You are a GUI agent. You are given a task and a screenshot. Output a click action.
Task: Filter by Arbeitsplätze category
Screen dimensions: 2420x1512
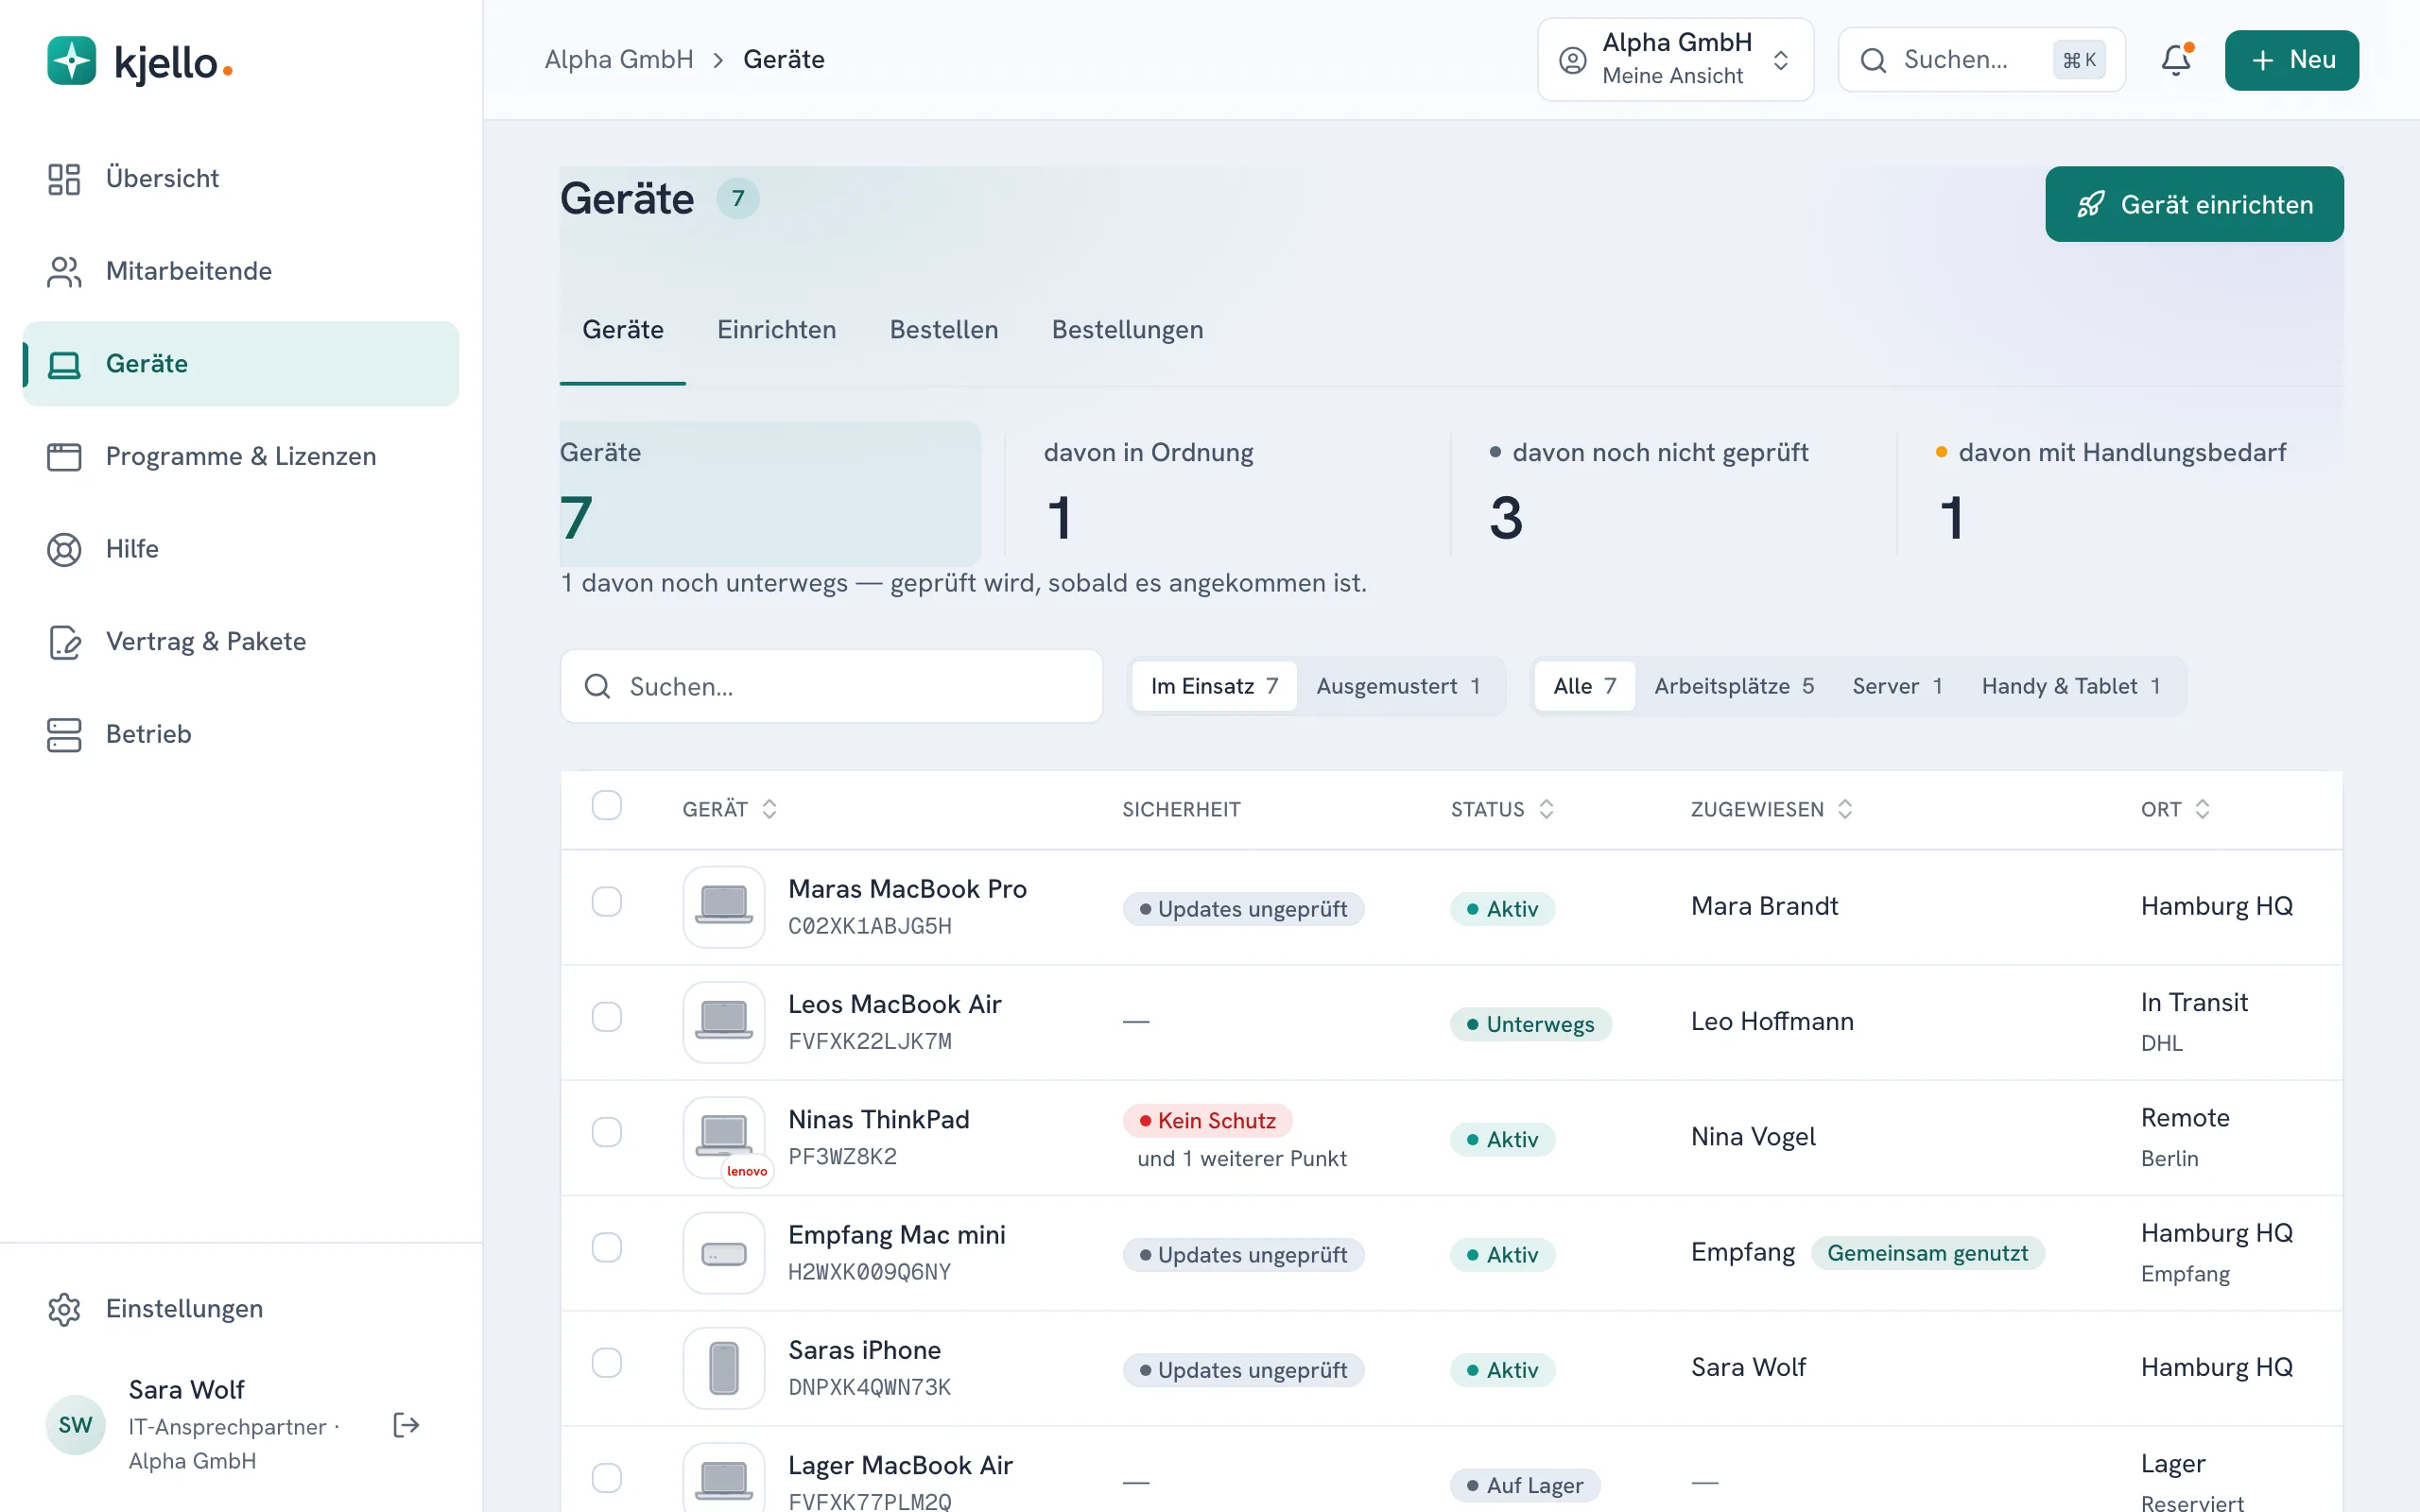1734,686
